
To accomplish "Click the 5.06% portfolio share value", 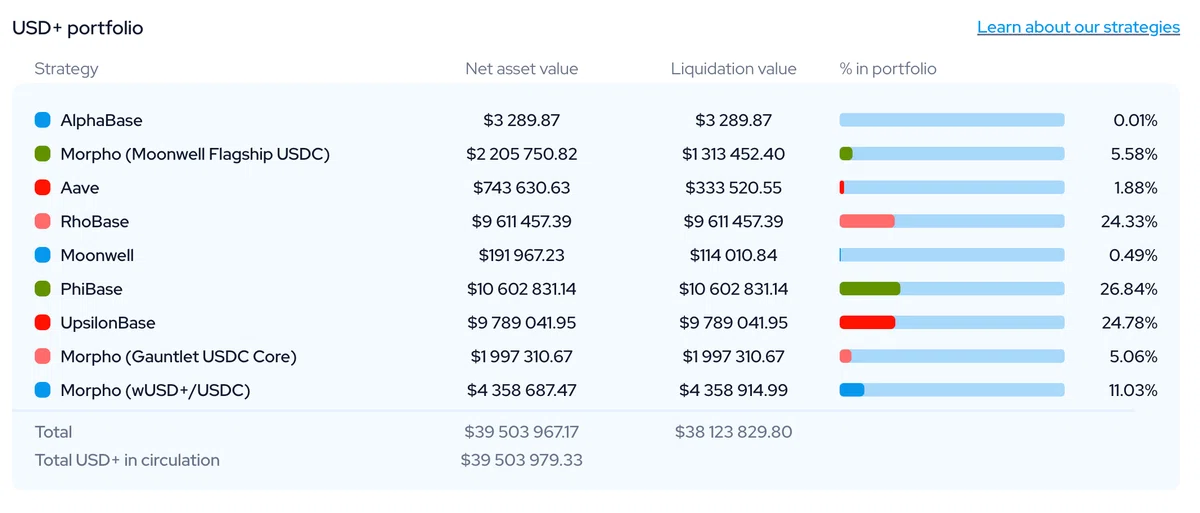I will click(x=1134, y=357).
